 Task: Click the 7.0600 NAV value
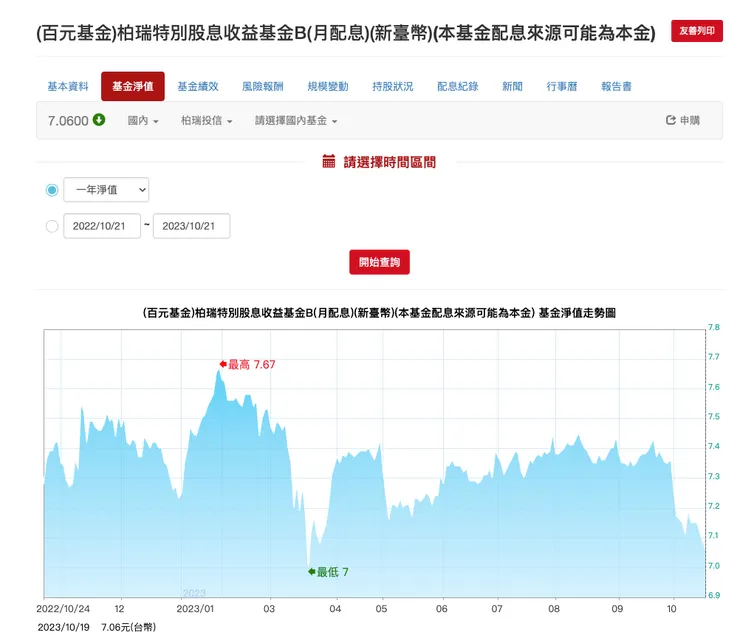tap(68, 121)
